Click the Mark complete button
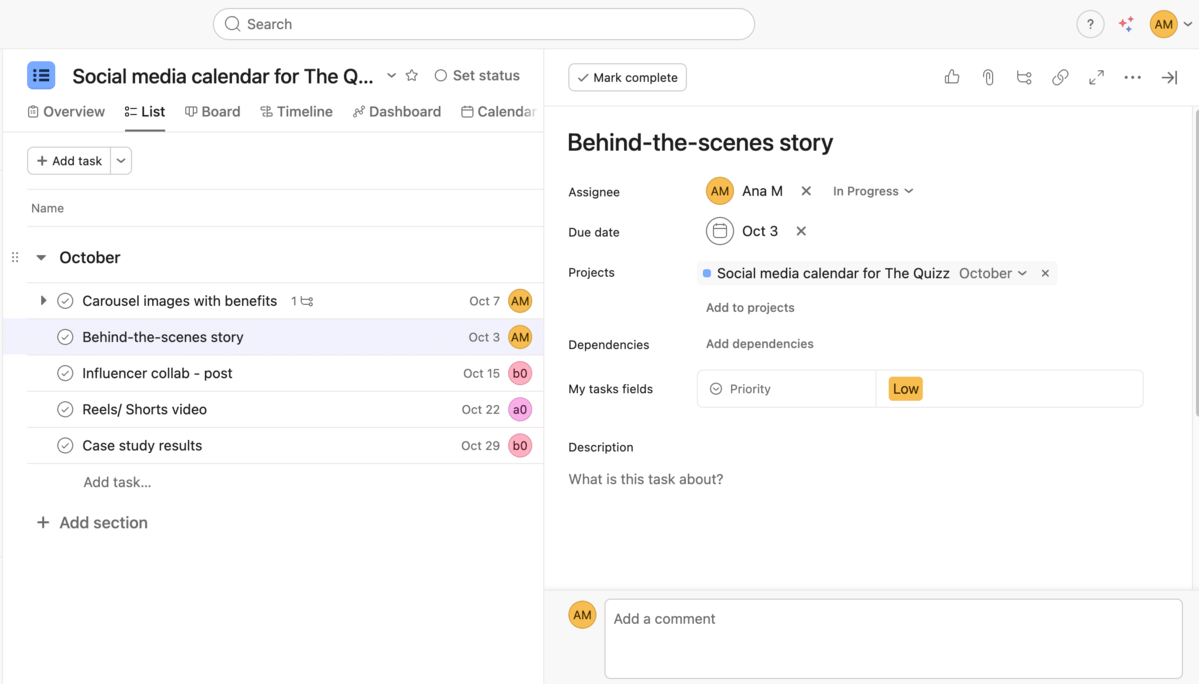The width and height of the screenshot is (1199, 684). click(x=627, y=77)
